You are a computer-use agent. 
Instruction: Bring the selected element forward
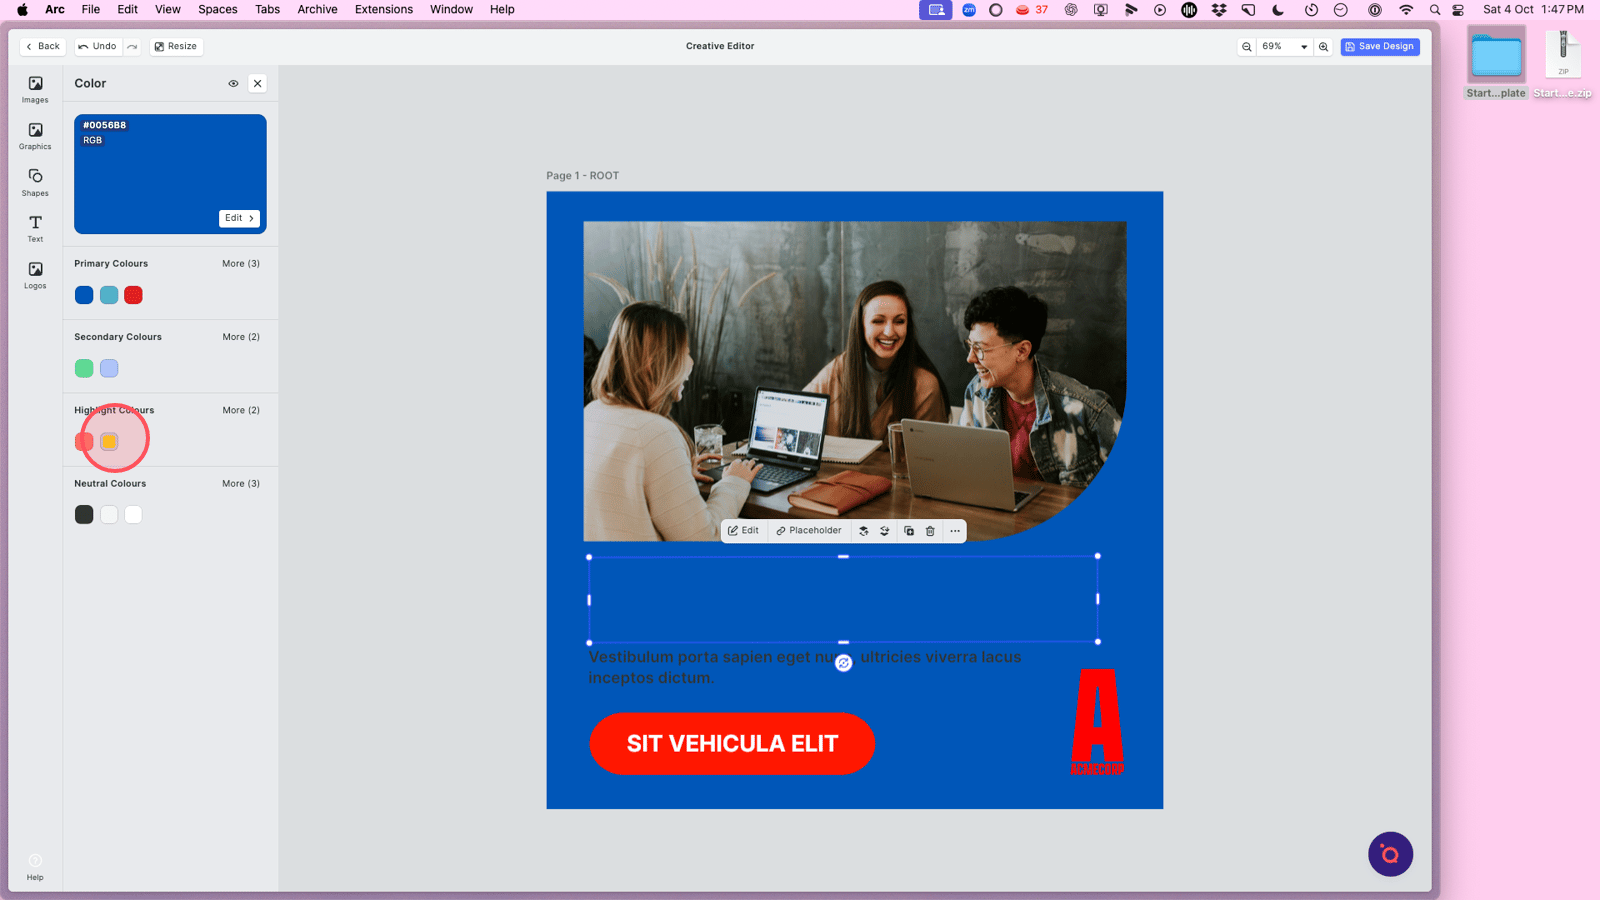(864, 531)
